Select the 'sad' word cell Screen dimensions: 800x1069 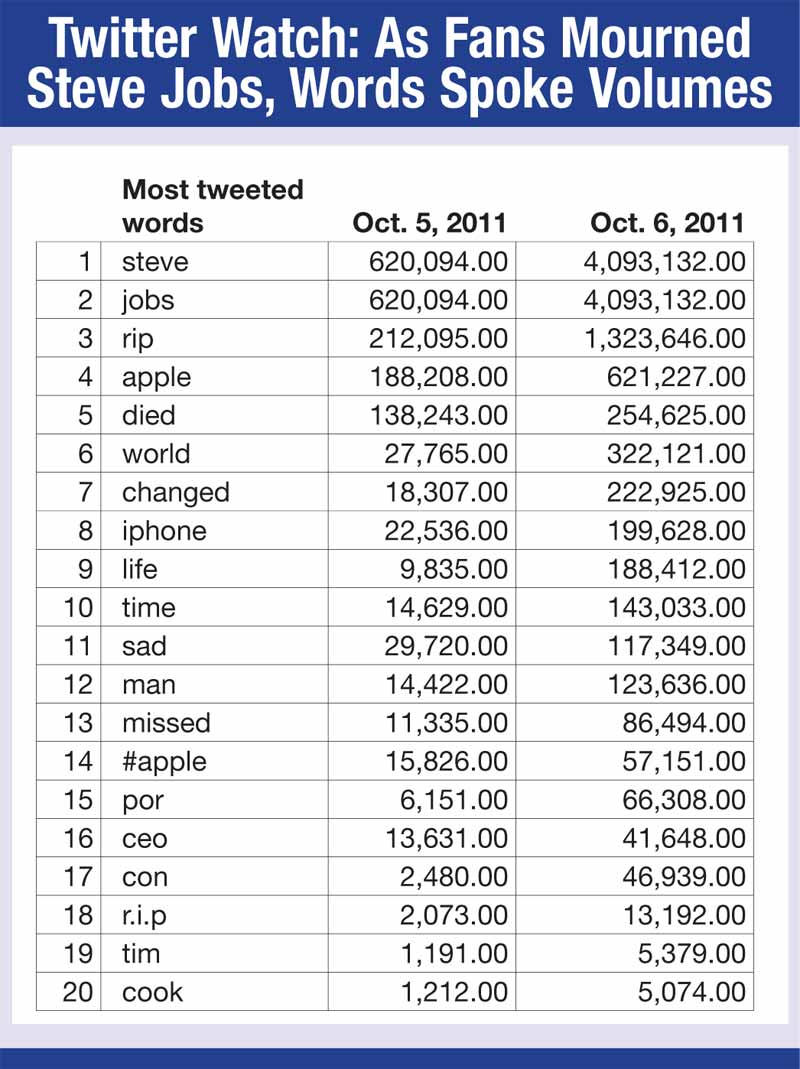pyautogui.click(x=144, y=646)
